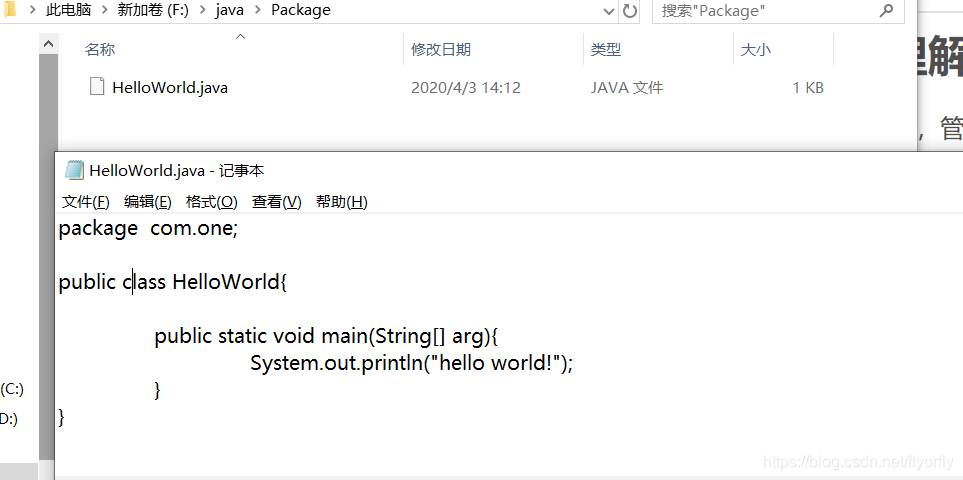Click the search magnifier icon in Explorer

[886, 10]
